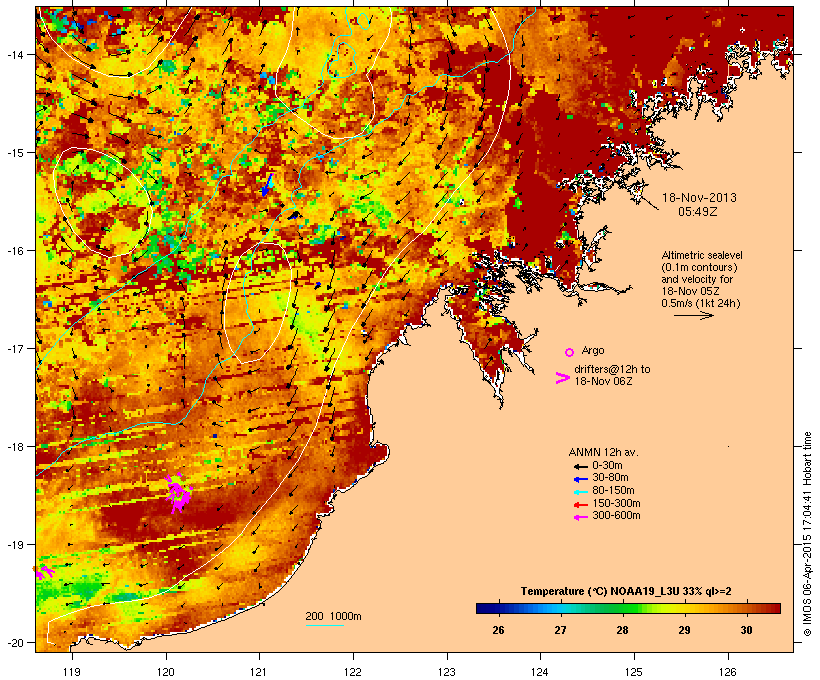Click the '0.5m/s (1kt 24h)' text

[x=701, y=303]
